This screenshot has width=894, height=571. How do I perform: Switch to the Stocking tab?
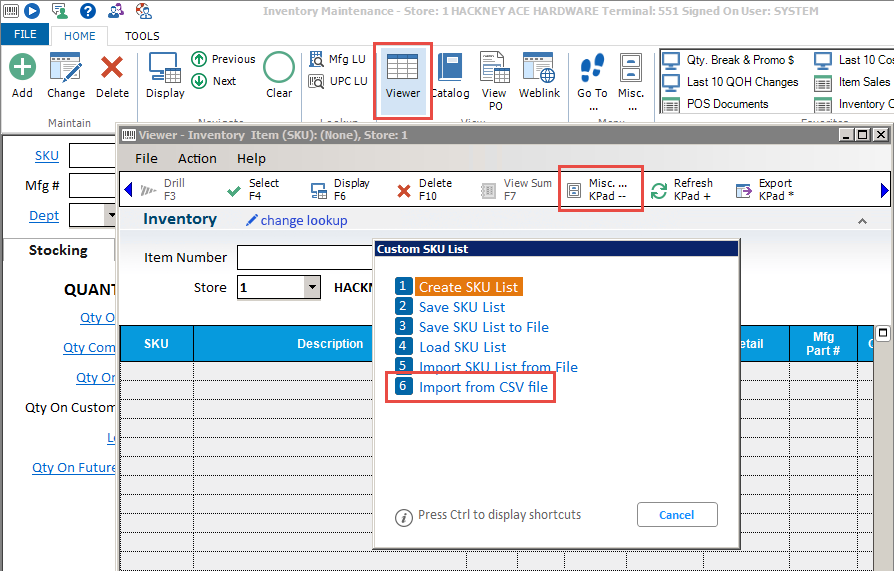pyautogui.click(x=58, y=250)
